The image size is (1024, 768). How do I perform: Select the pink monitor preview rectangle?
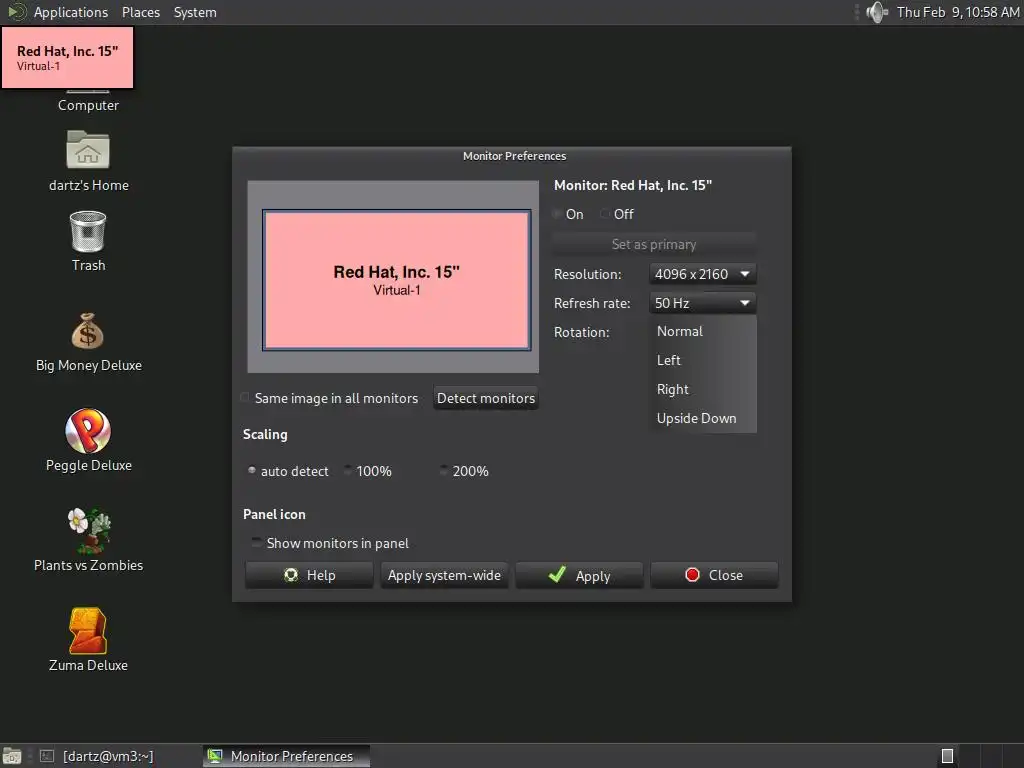pyautogui.click(x=396, y=280)
